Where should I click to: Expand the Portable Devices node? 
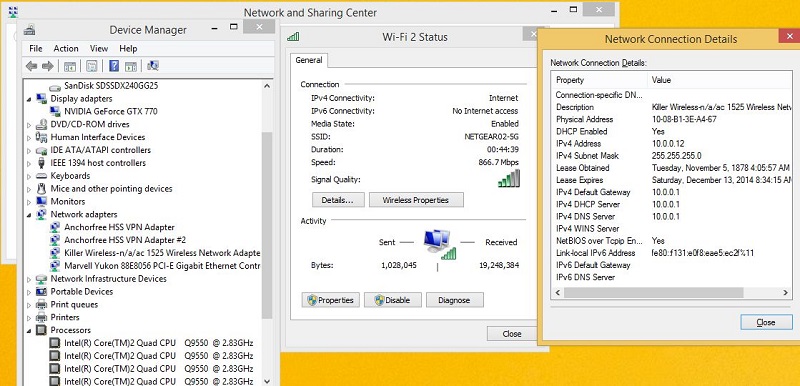[x=29, y=292]
